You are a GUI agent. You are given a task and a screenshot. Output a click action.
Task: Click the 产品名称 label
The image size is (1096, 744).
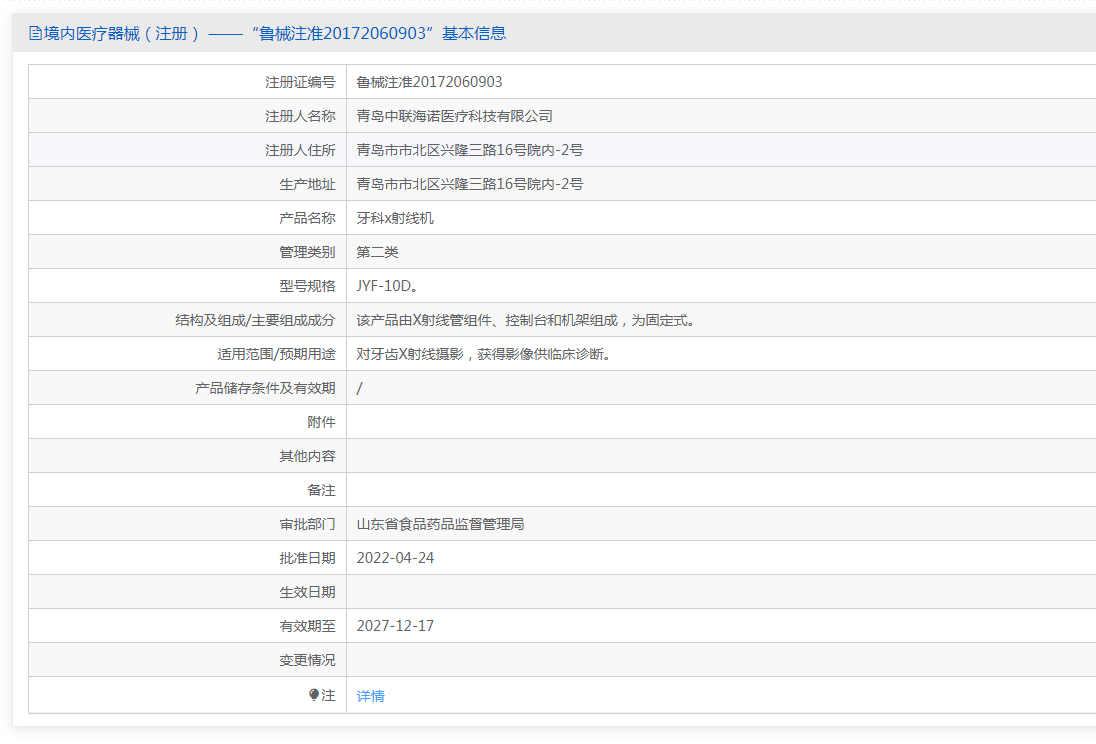point(308,218)
